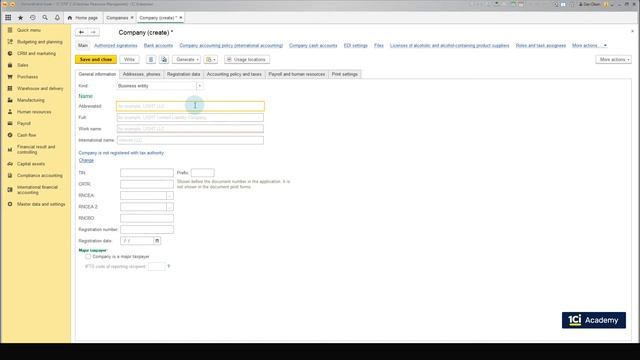
Task: Open Warehouse and delivery section
Action: pos(40,88)
